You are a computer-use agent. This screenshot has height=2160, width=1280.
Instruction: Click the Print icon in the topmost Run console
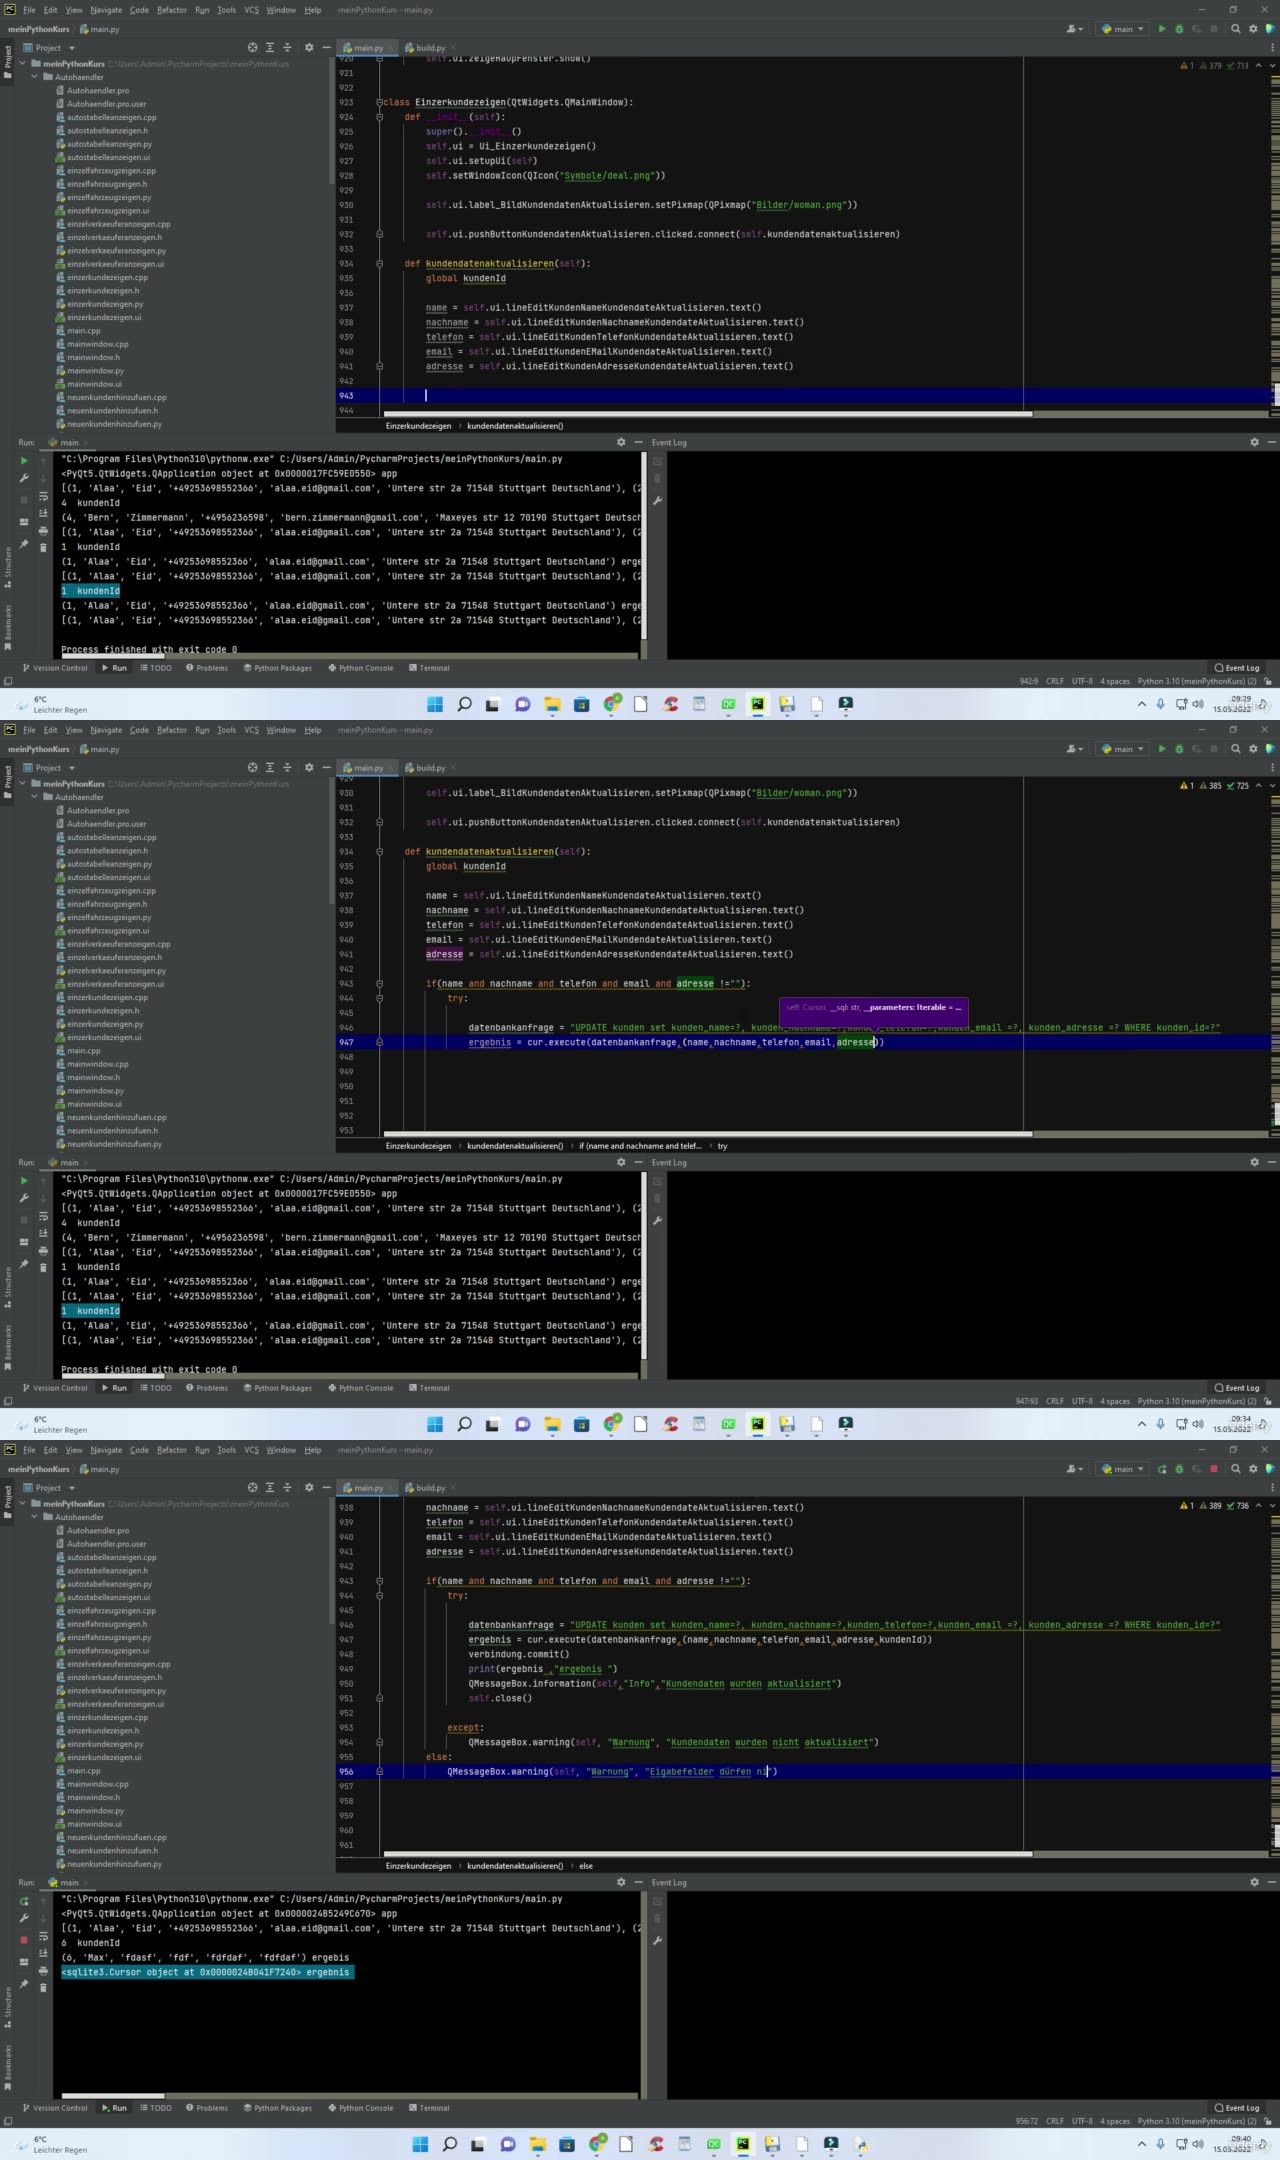click(x=43, y=530)
